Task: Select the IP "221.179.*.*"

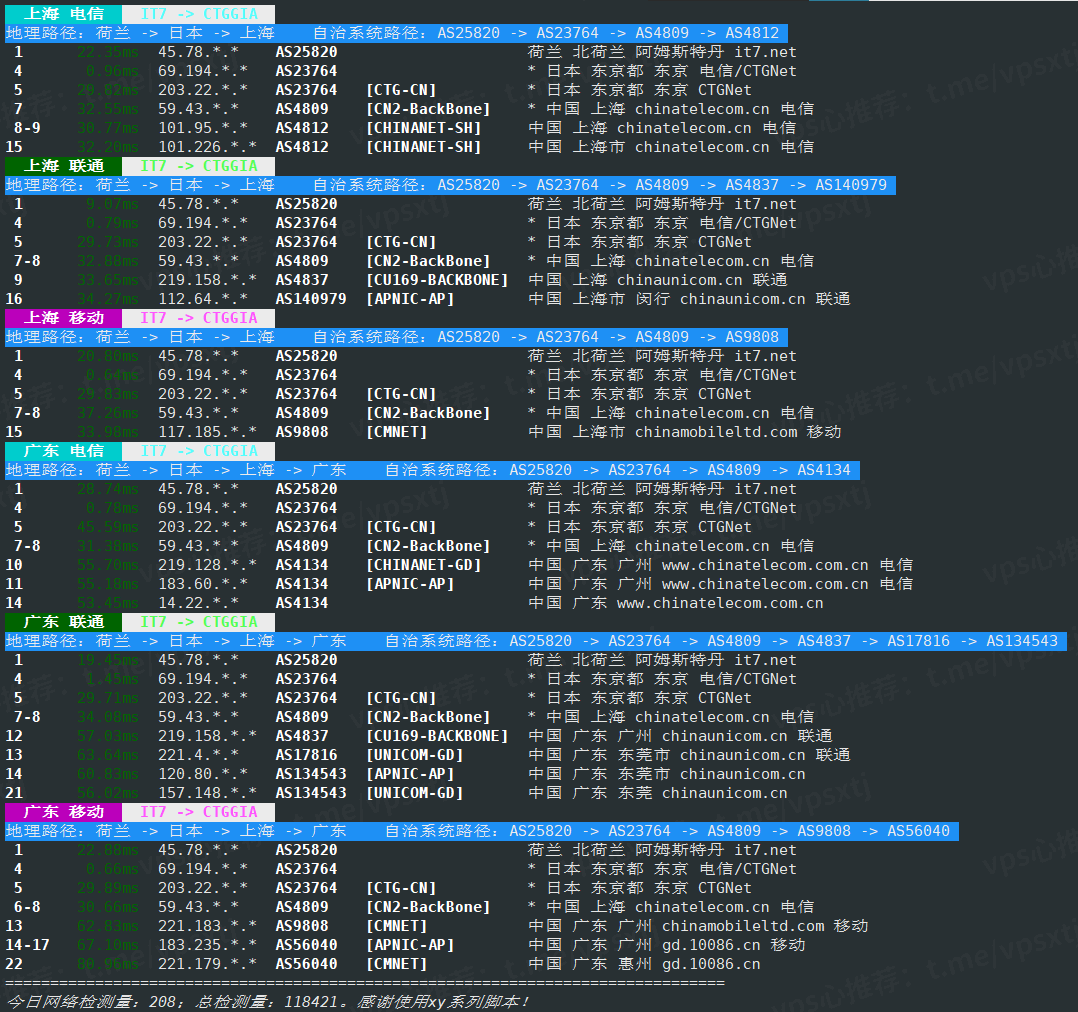Action: pos(208,964)
